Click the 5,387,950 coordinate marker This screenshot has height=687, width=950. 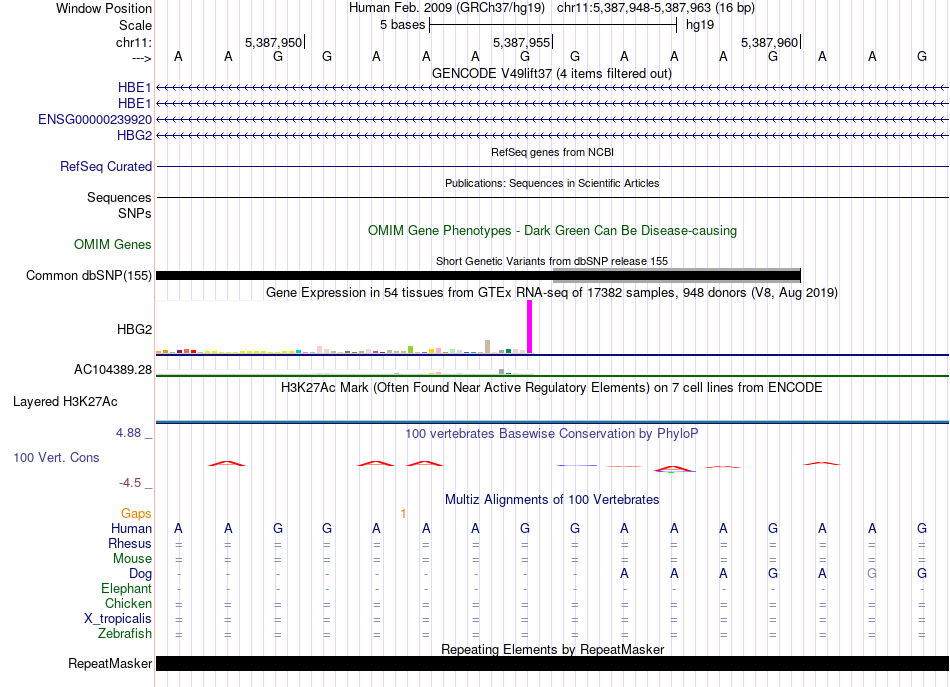click(273, 42)
